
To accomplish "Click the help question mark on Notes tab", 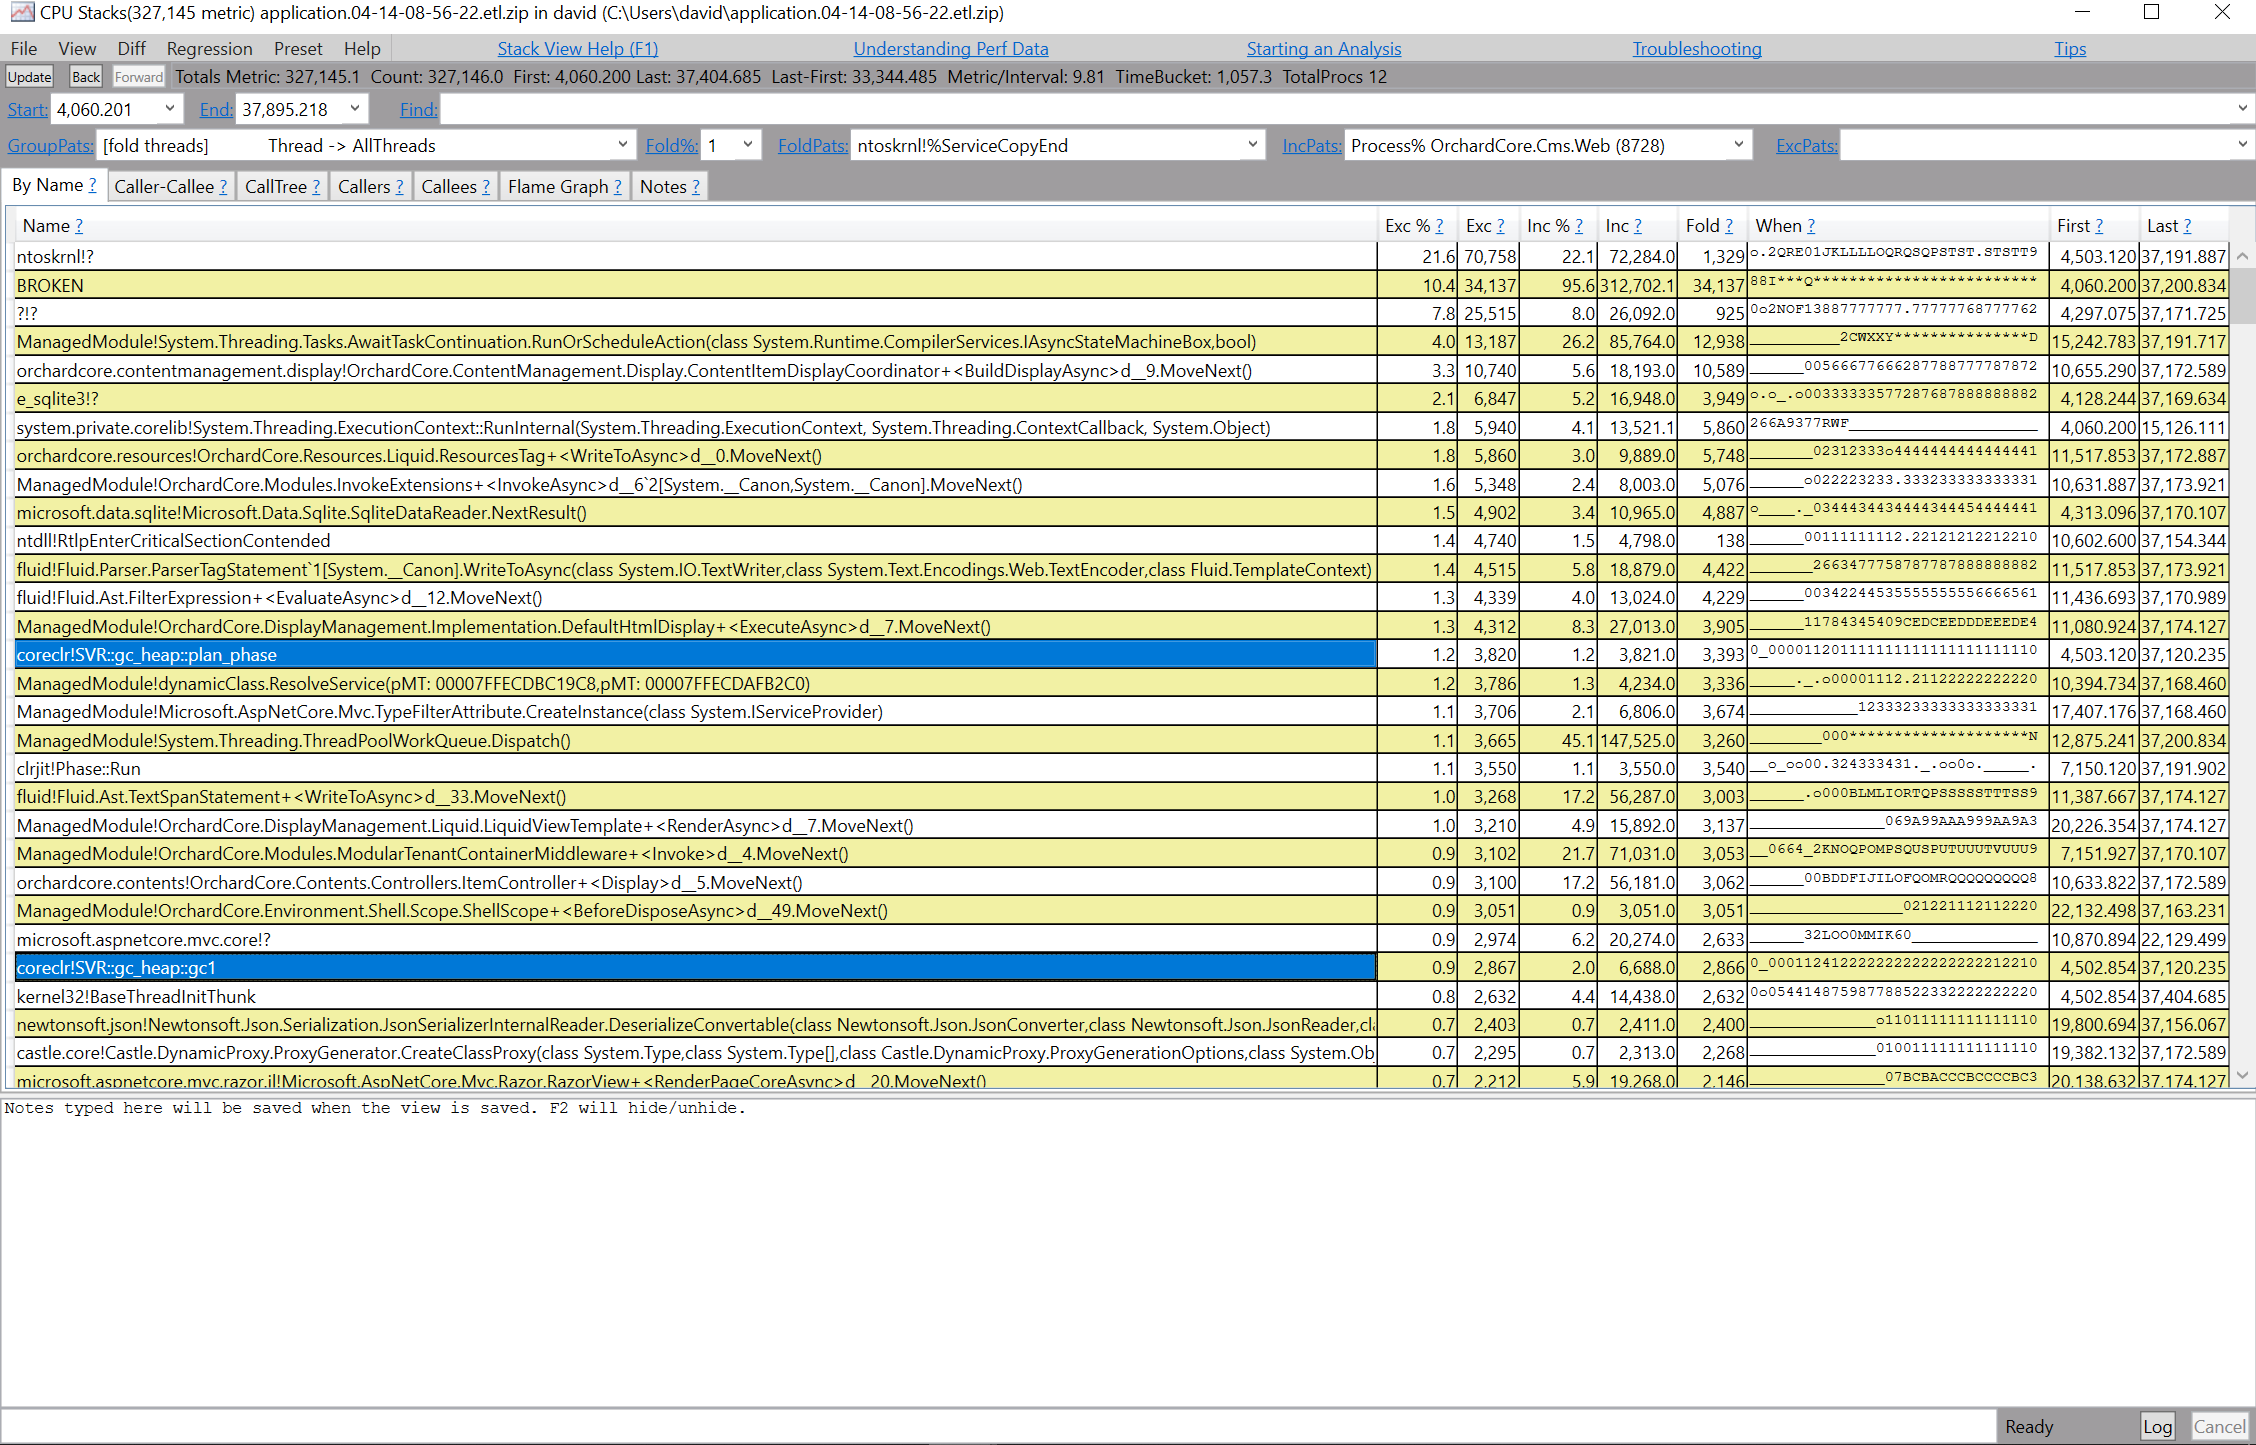I will pyautogui.click(x=696, y=187).
